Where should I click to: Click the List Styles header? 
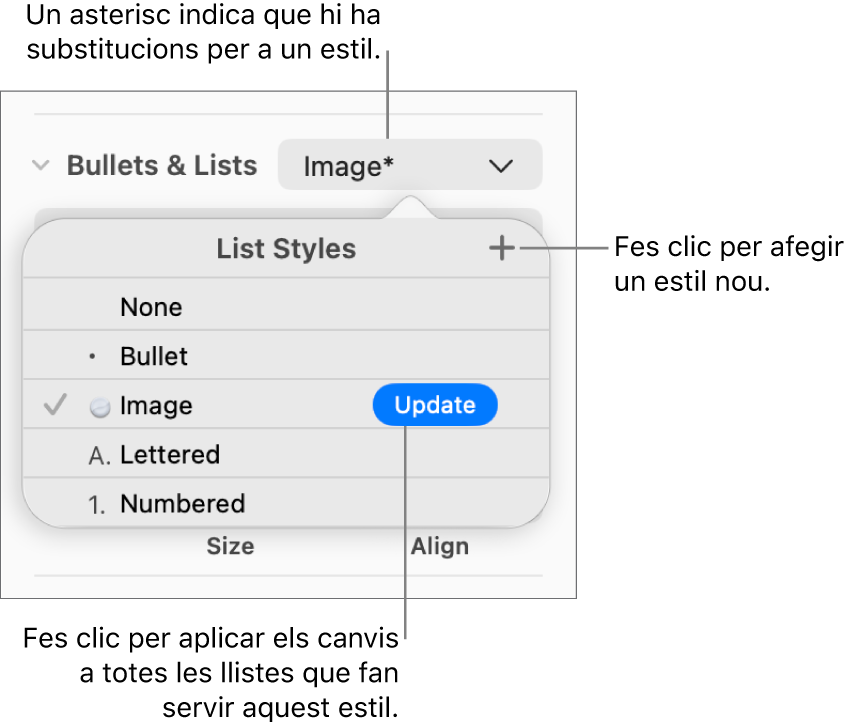(x=286, y=249)
